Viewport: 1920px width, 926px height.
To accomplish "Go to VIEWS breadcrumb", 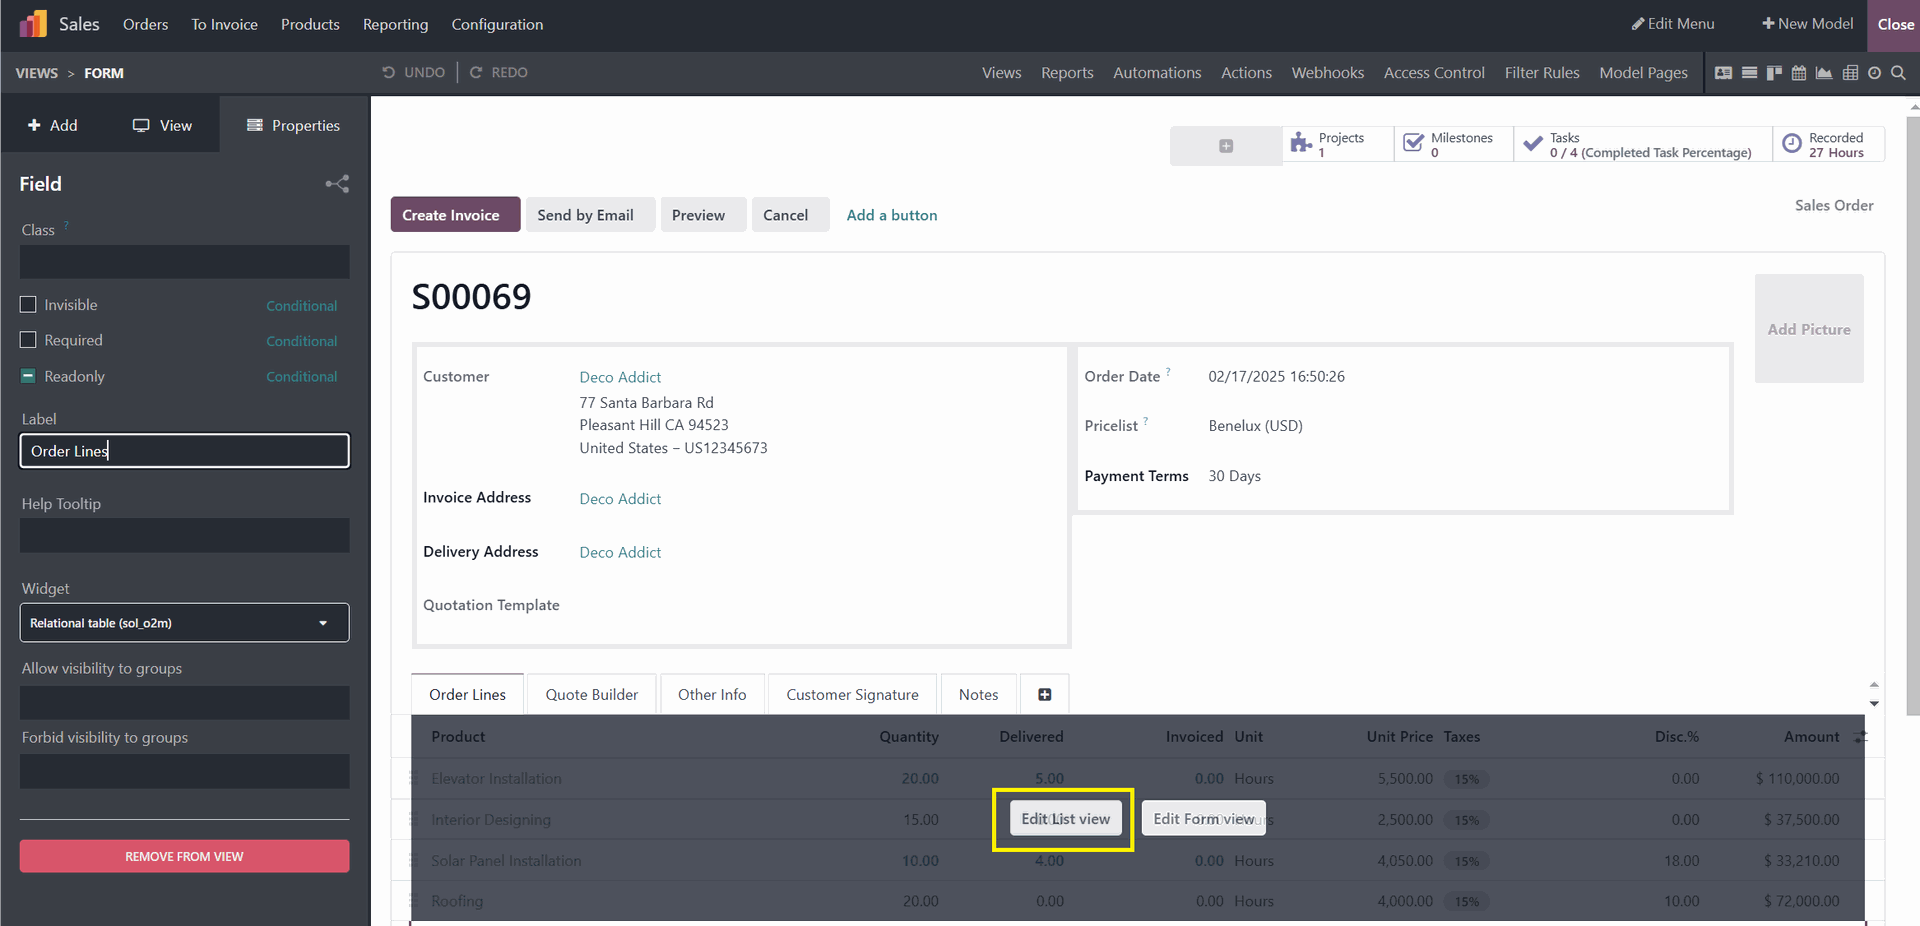I will coord(37,73).
